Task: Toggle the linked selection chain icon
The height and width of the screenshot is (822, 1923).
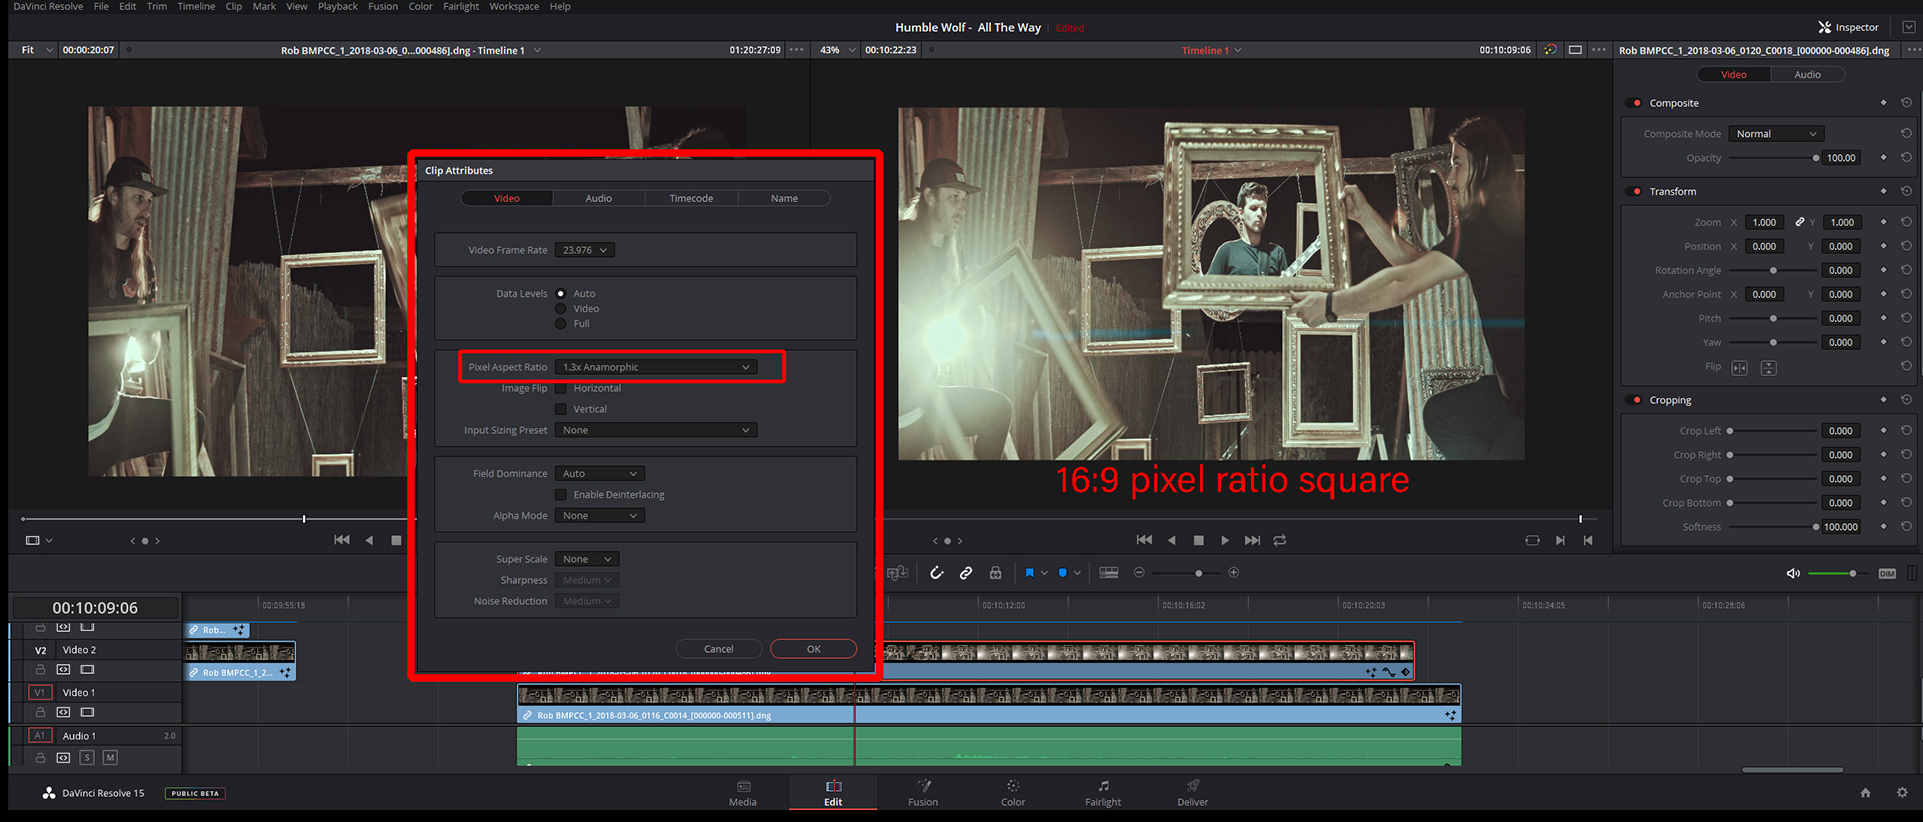Action: pyautogui.click(x=966, y=573)
